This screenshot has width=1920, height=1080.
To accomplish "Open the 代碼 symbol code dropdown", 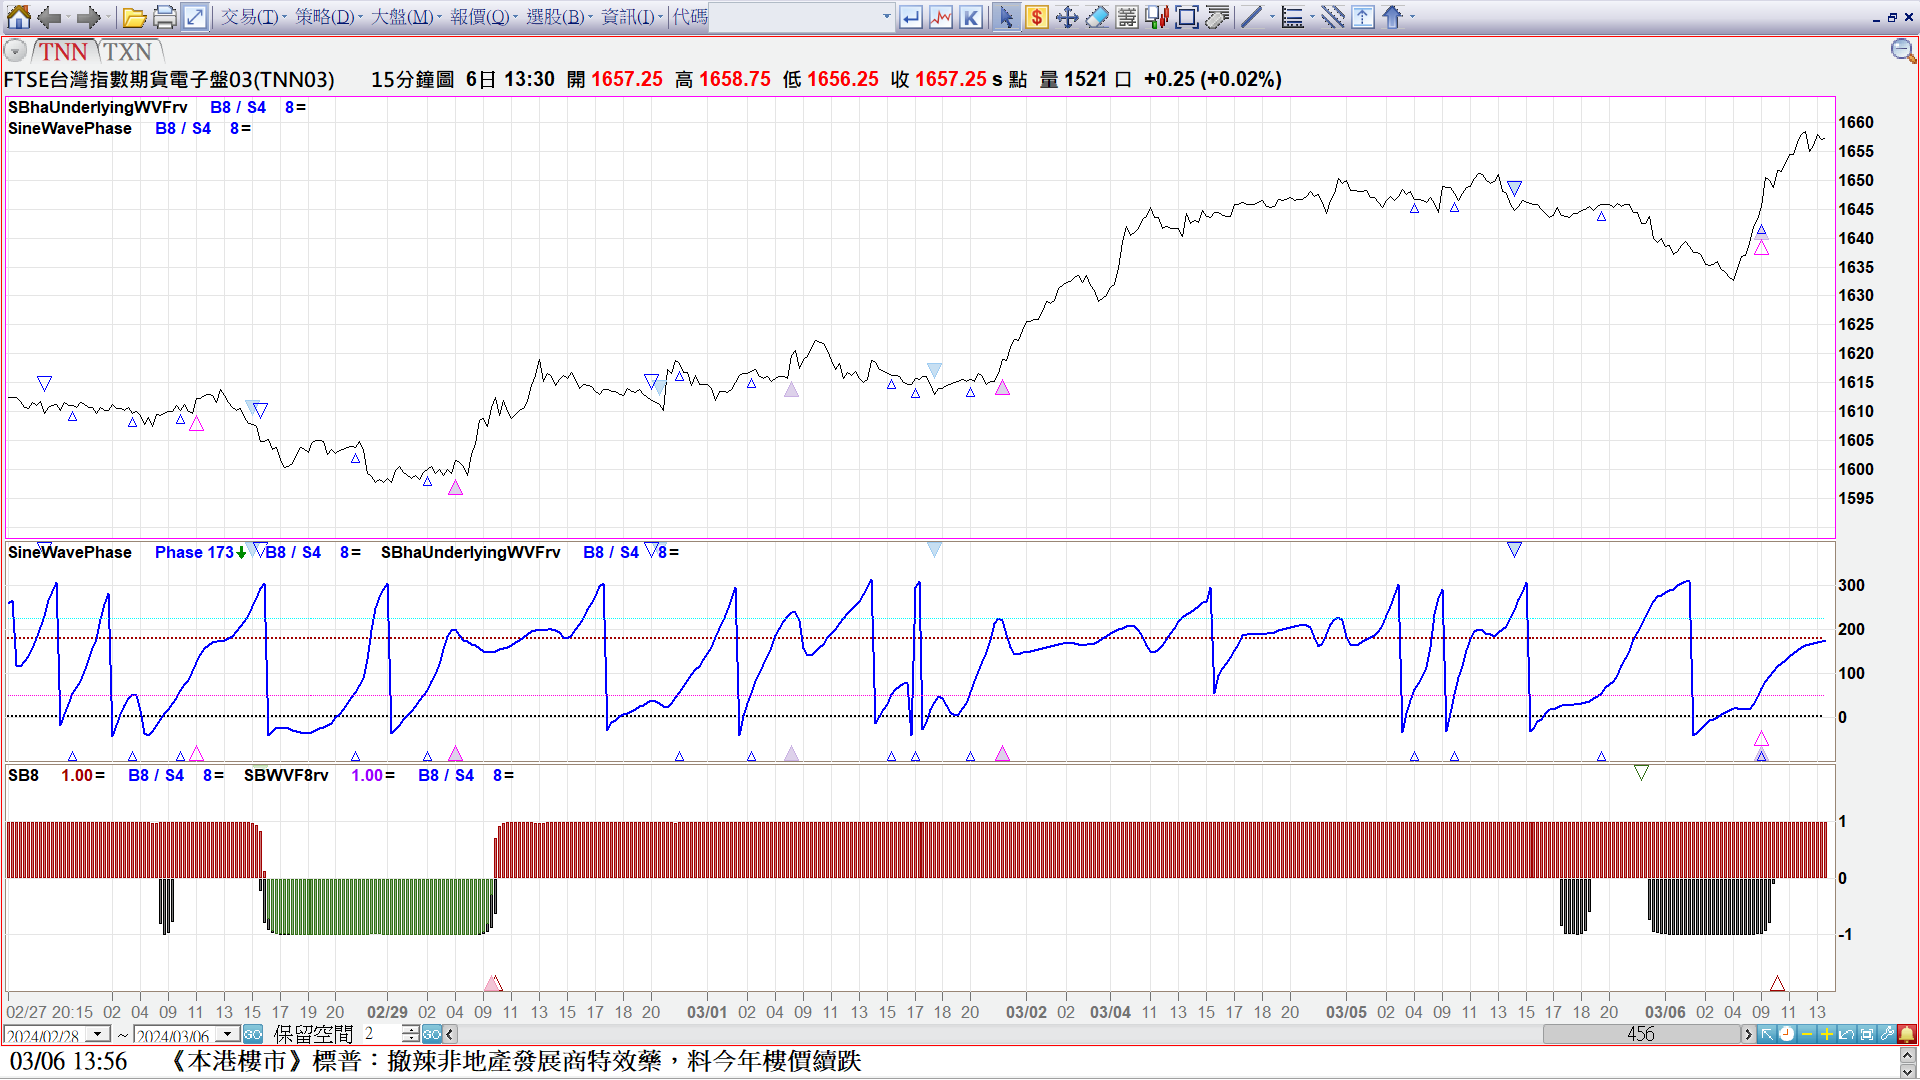I will point(886,17).
